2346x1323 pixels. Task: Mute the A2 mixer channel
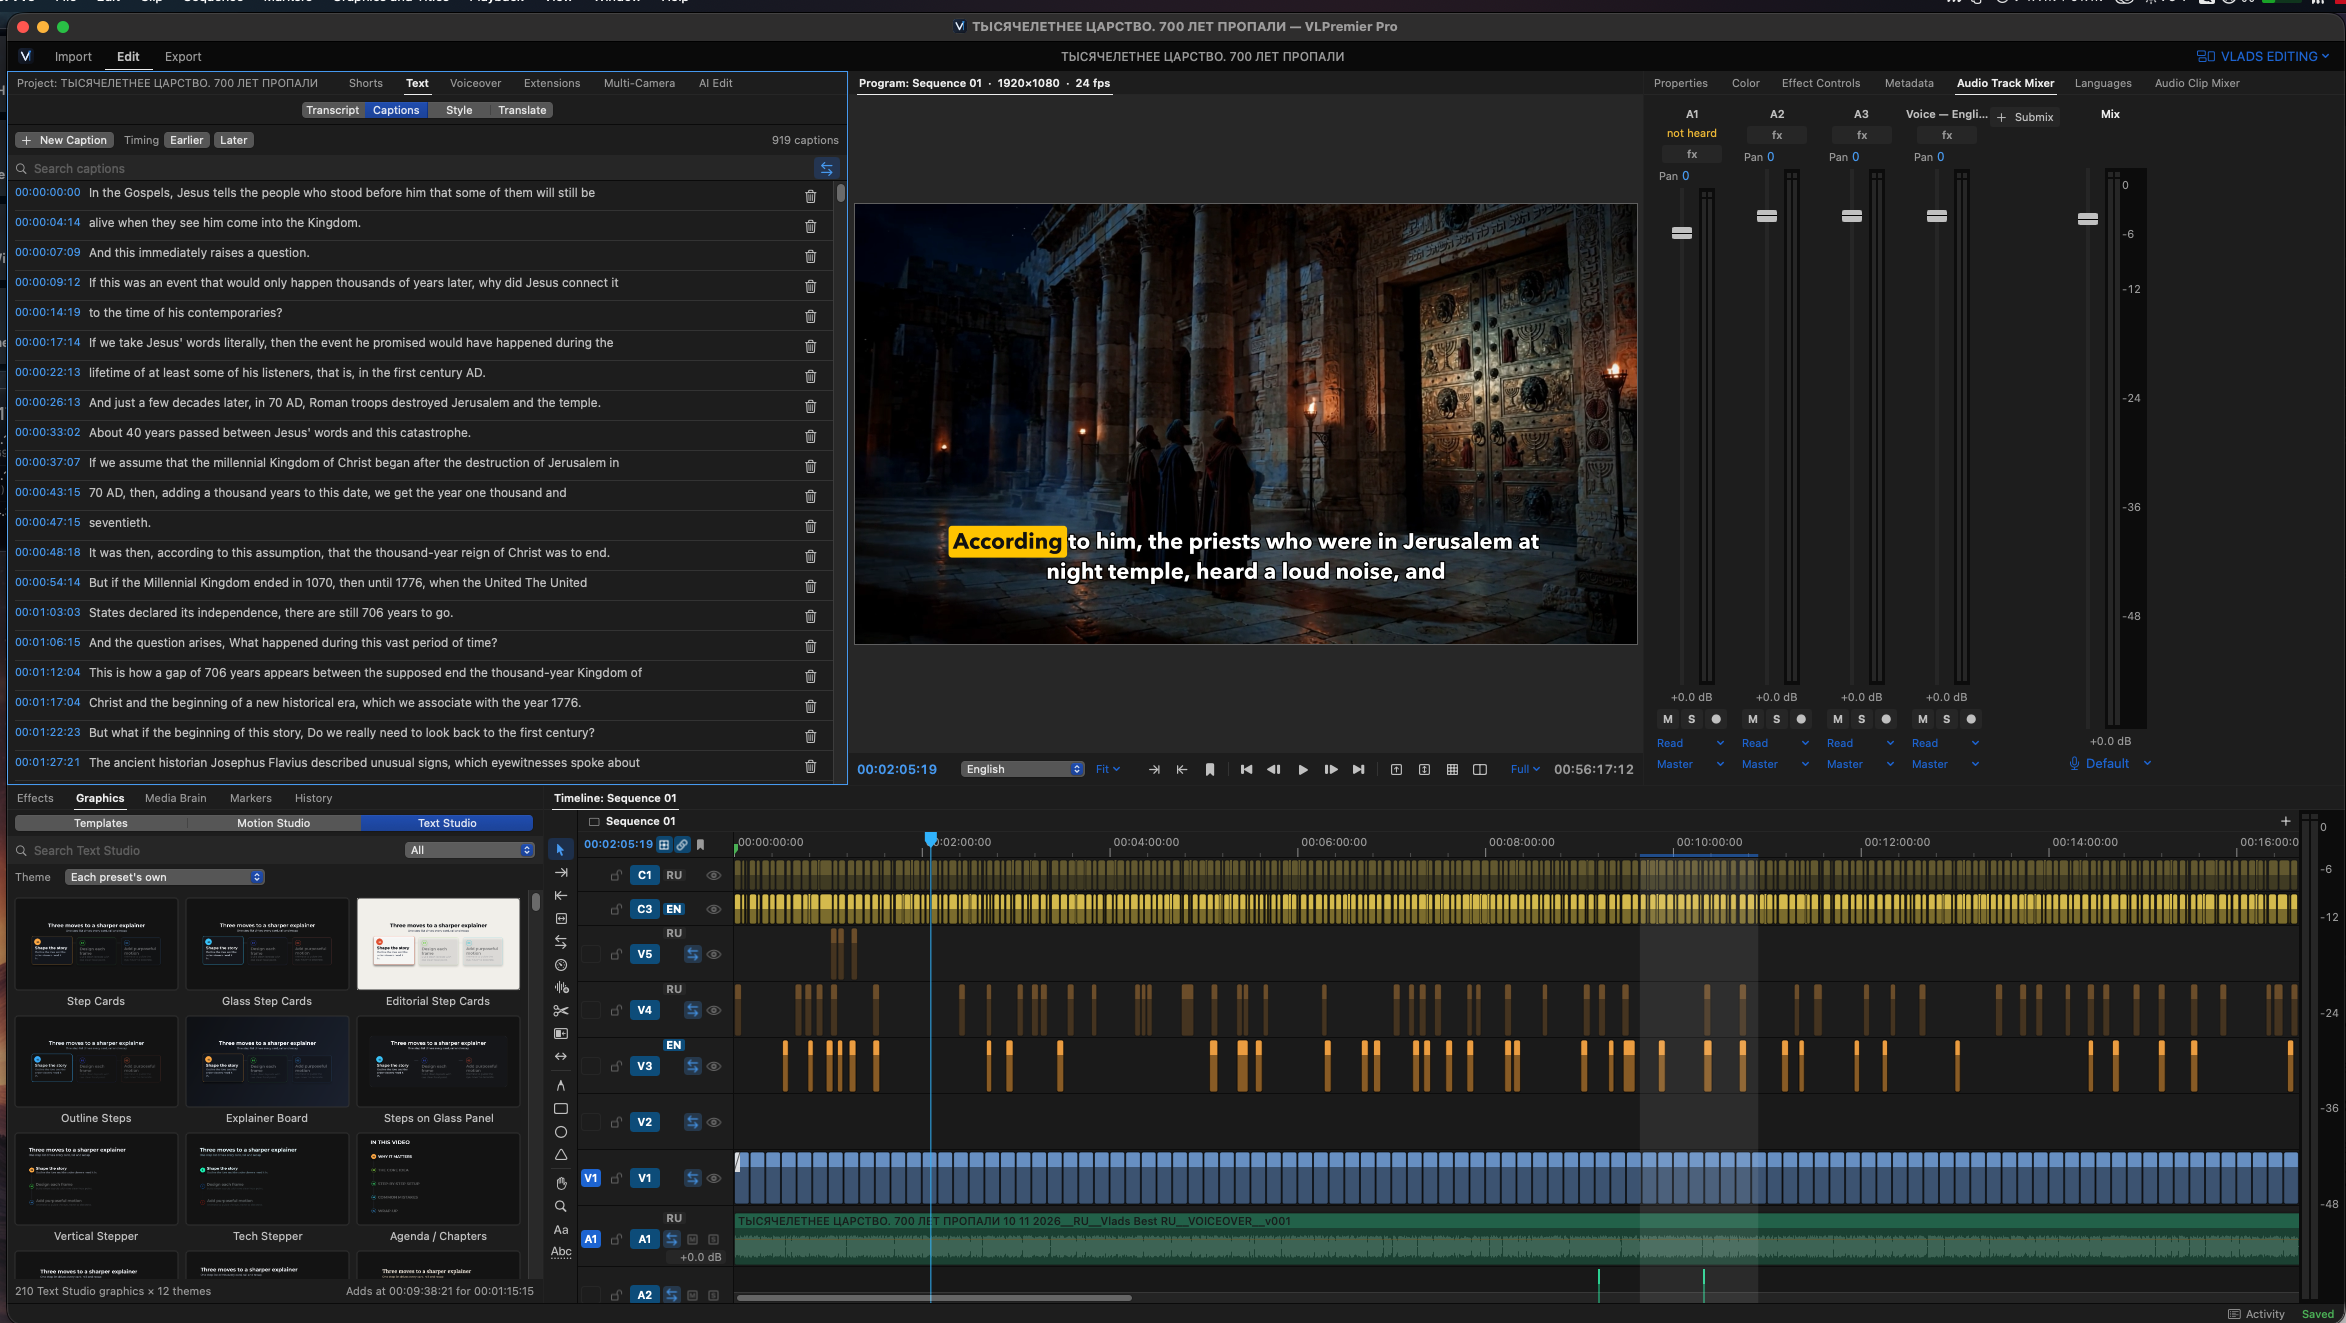[x=1753, y=719]
